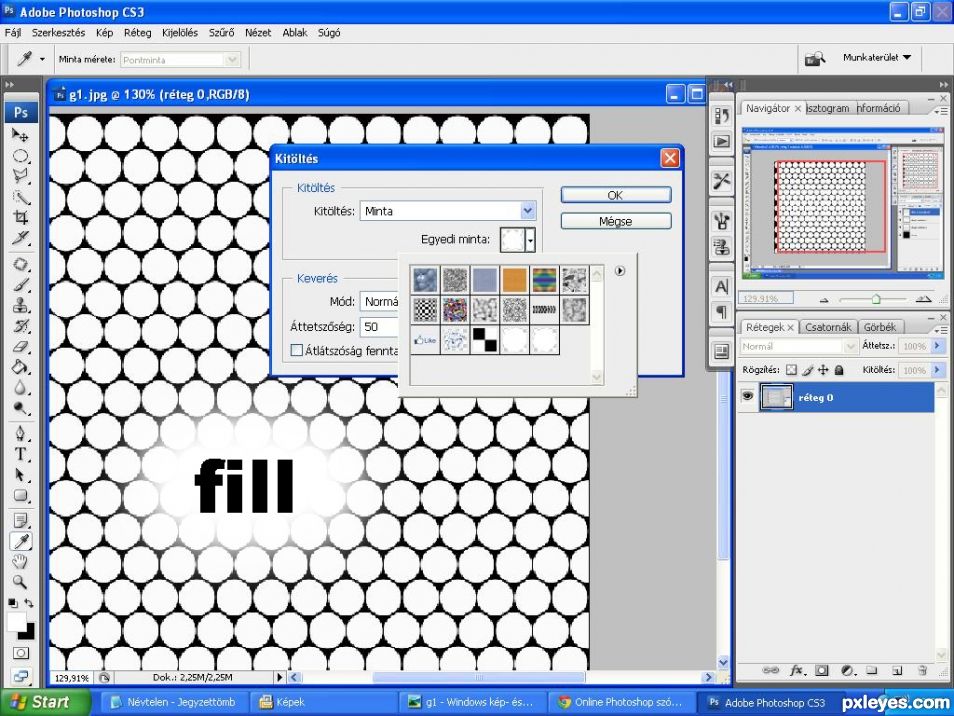Switch to Névtelen - Jegyzettömb taskbar window

[x=174, y=702]
